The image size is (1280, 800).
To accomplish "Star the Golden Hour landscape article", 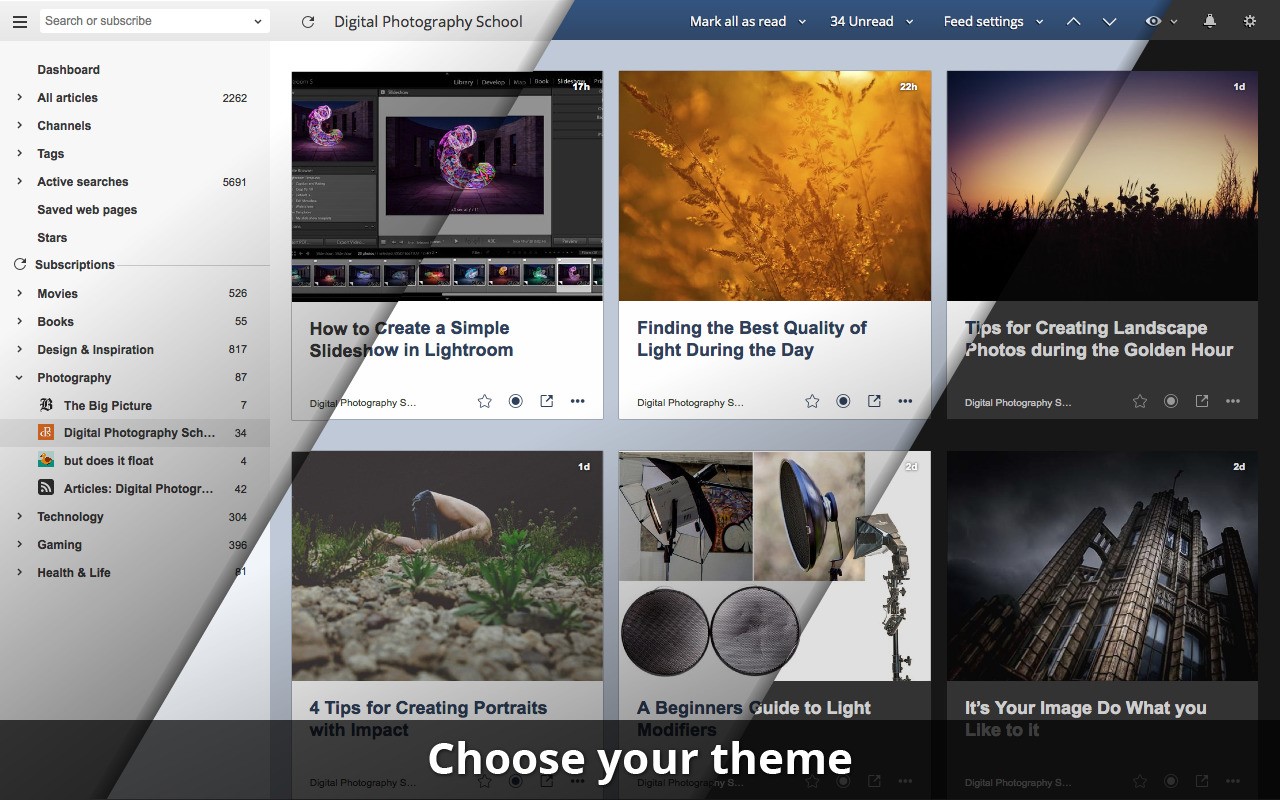I will [x=1140, y=401].
